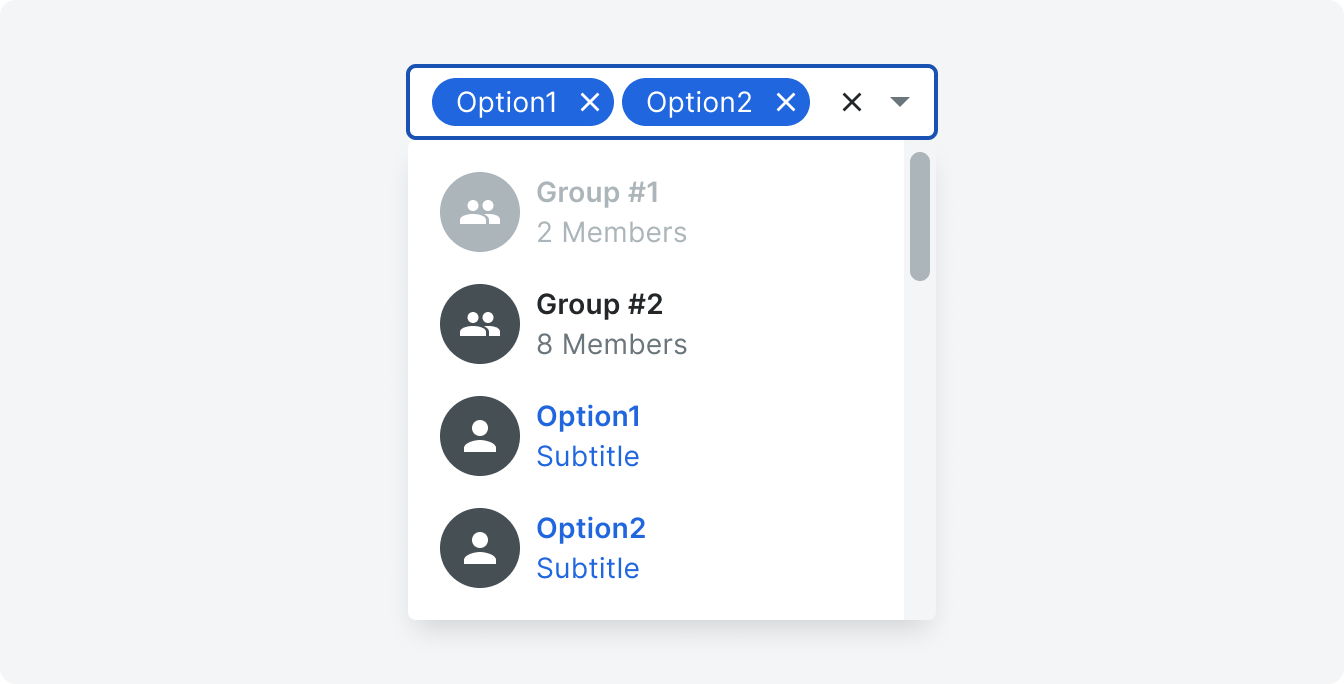The height and width of the screenshot is (684, 1344).
Task: Click the Group #2 avatar icon
Action: 480,324
